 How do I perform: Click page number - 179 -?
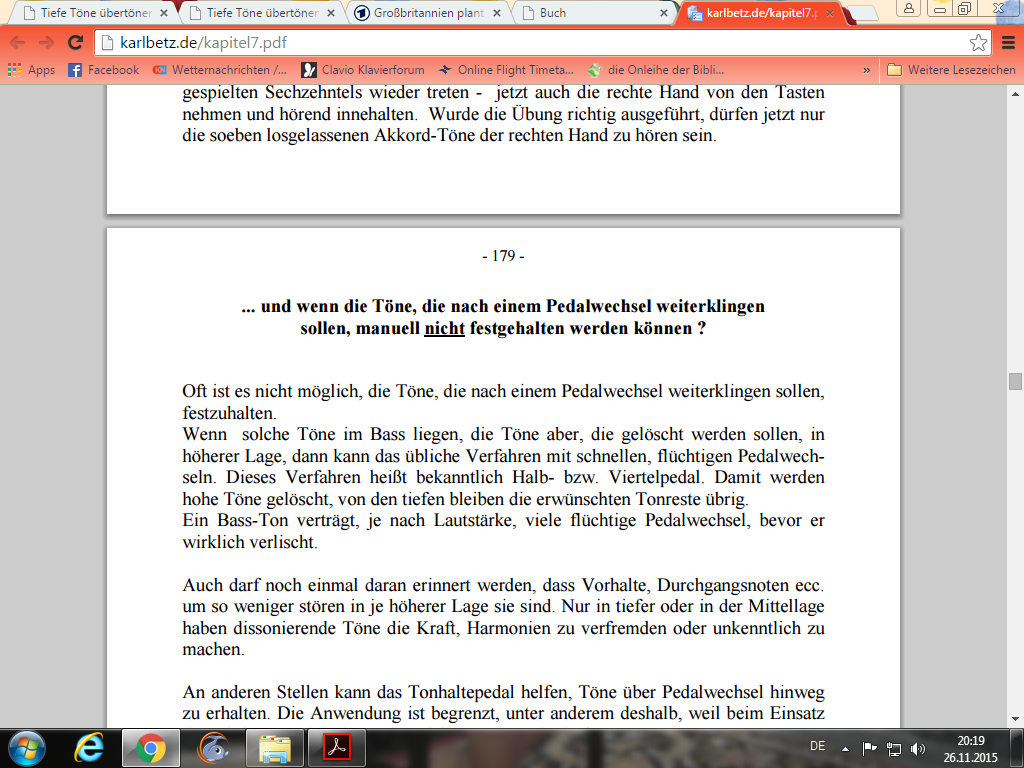(x=504, y=256)
